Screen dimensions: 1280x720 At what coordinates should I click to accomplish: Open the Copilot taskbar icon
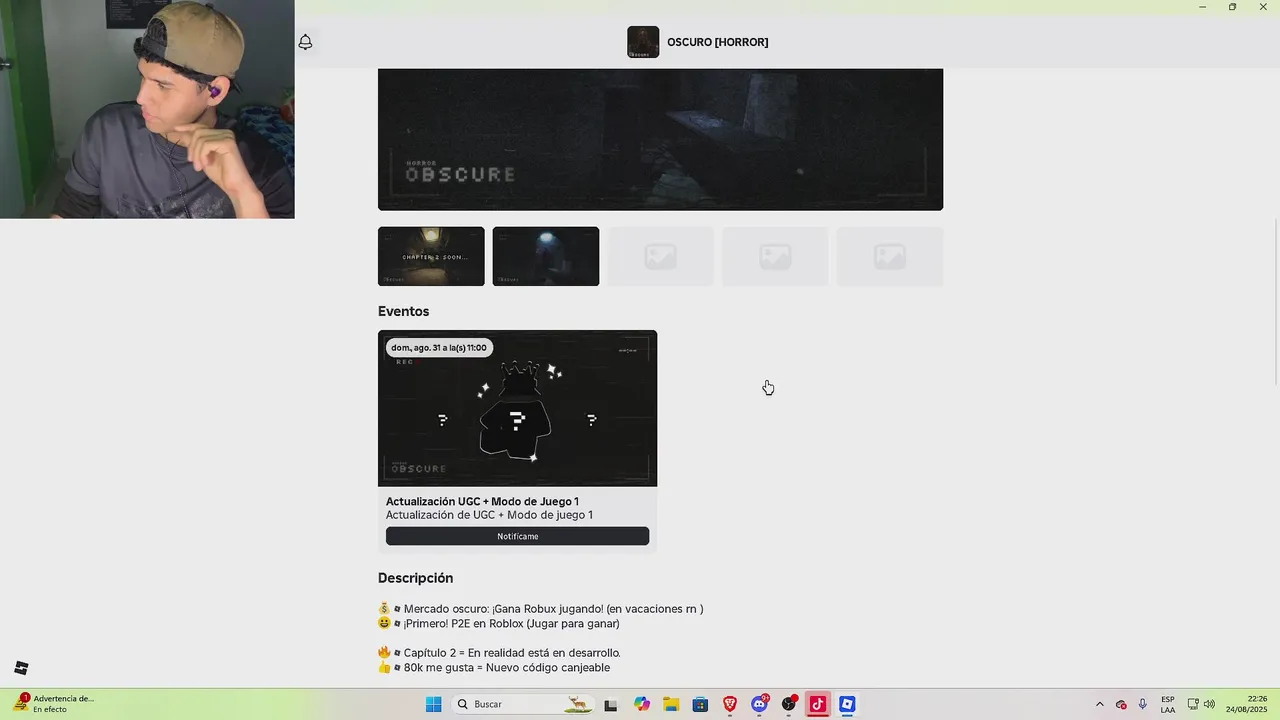(x=641, y=704)
